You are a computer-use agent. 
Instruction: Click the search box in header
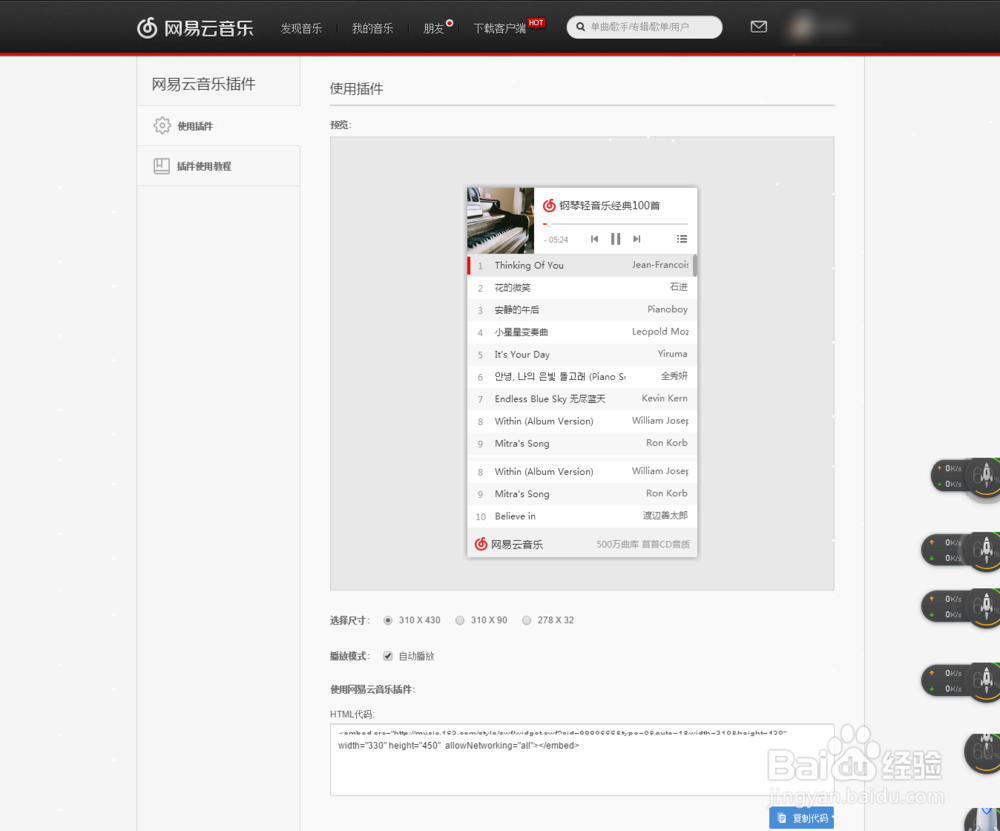(644, 27)
